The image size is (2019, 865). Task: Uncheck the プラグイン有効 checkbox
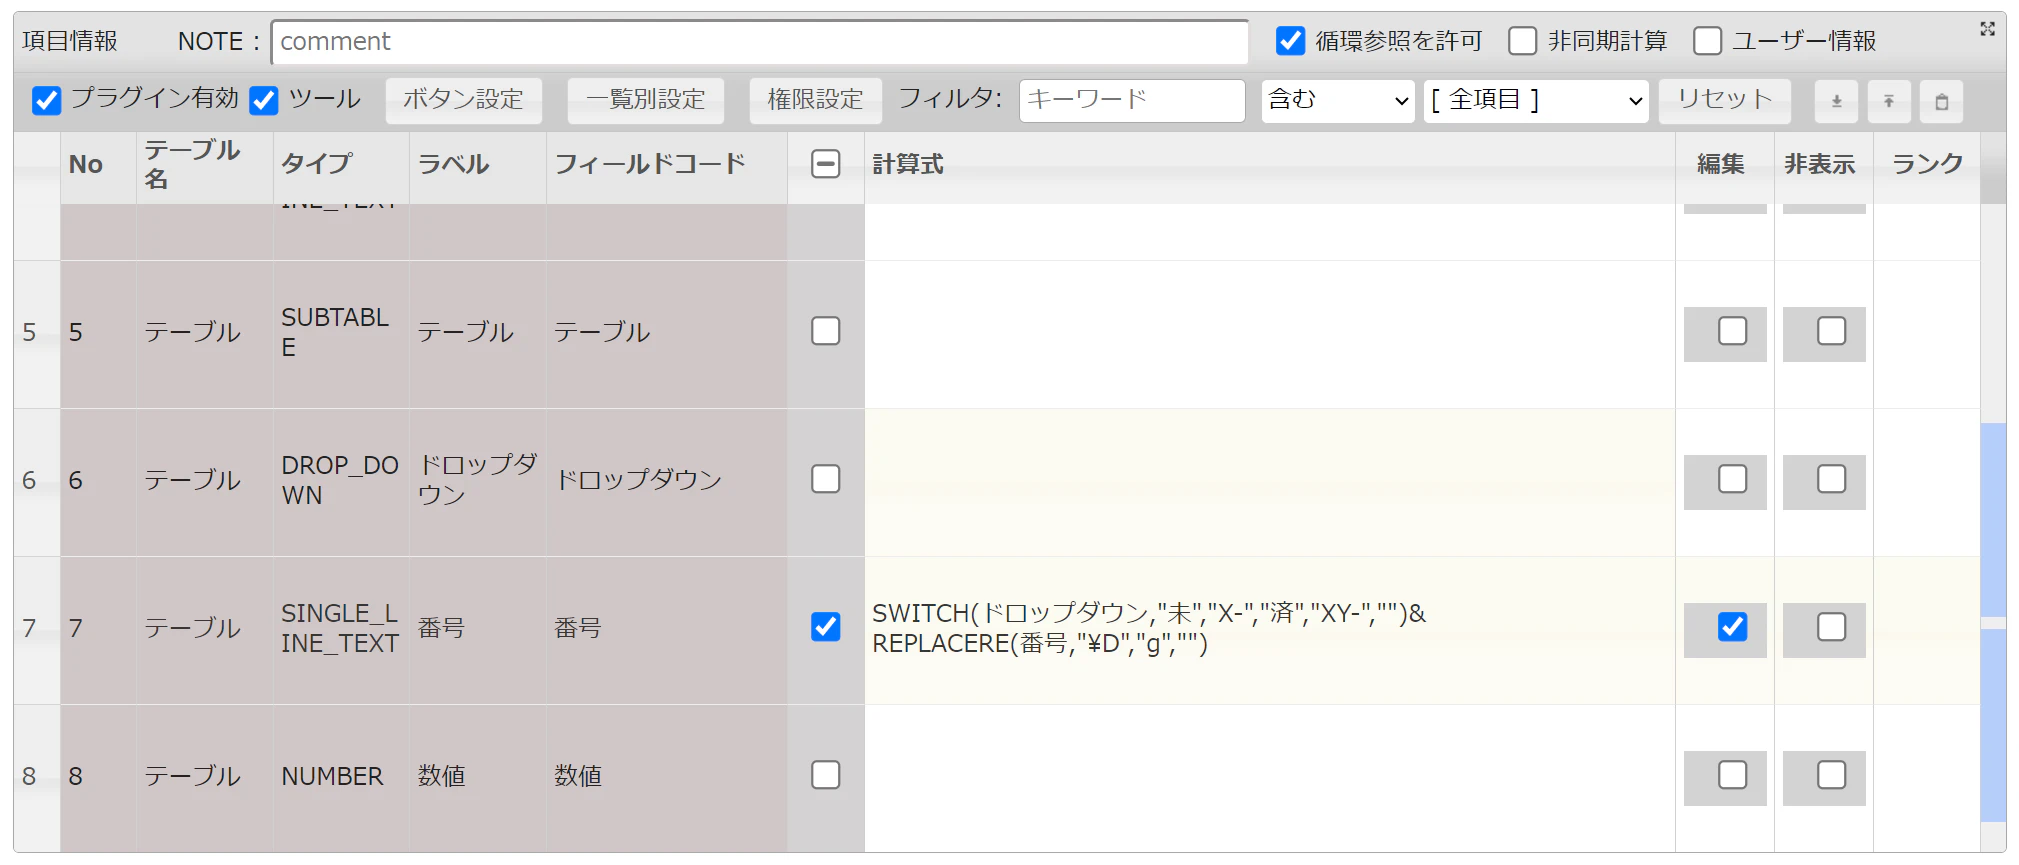click(x=46, y=100)
